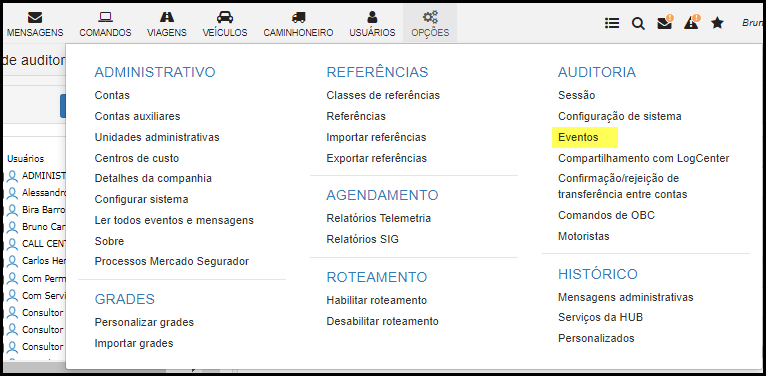The height and width of the screenshot is (376, 766).
Task: Click the favorites star icon
Action: click(x=717, y=22)
